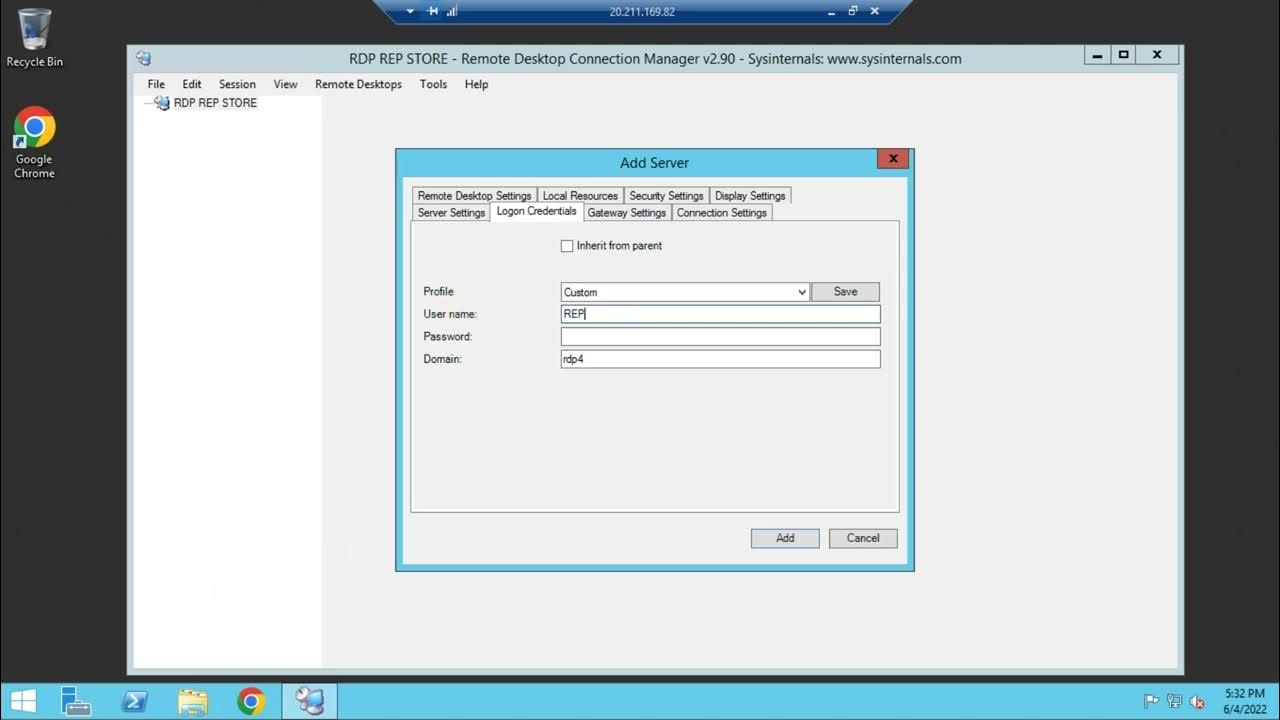Click the RDCMan window title icon
Image resolution: width=1280 pixels, height=720 pixels.
144,59
